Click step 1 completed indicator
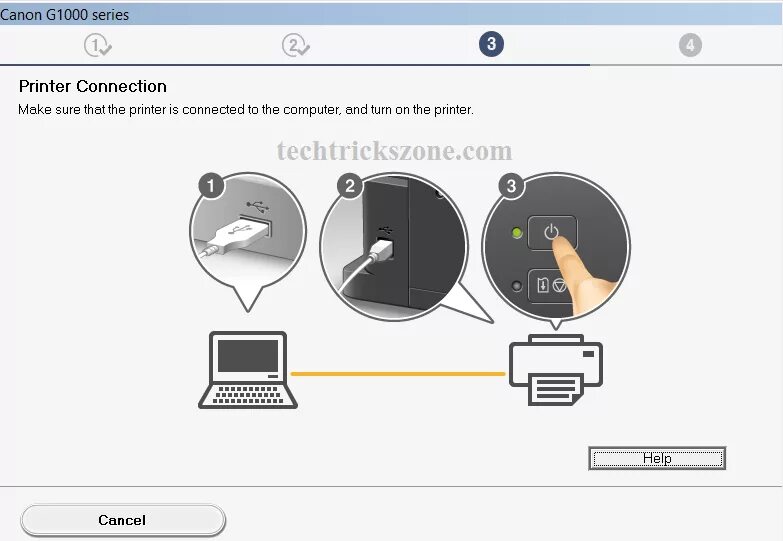 coord(97,45)
